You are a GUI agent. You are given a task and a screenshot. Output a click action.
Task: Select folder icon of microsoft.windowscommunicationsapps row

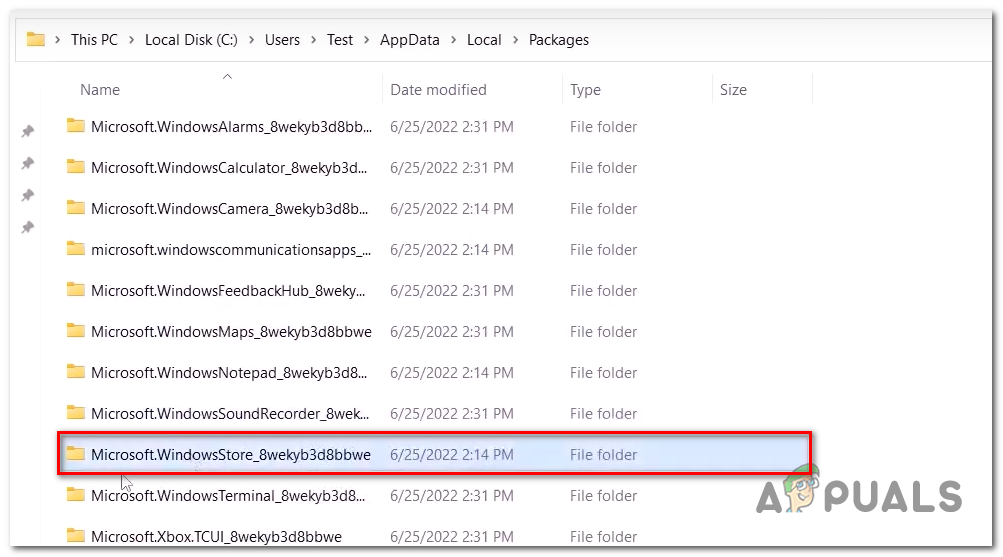(75, 249)
